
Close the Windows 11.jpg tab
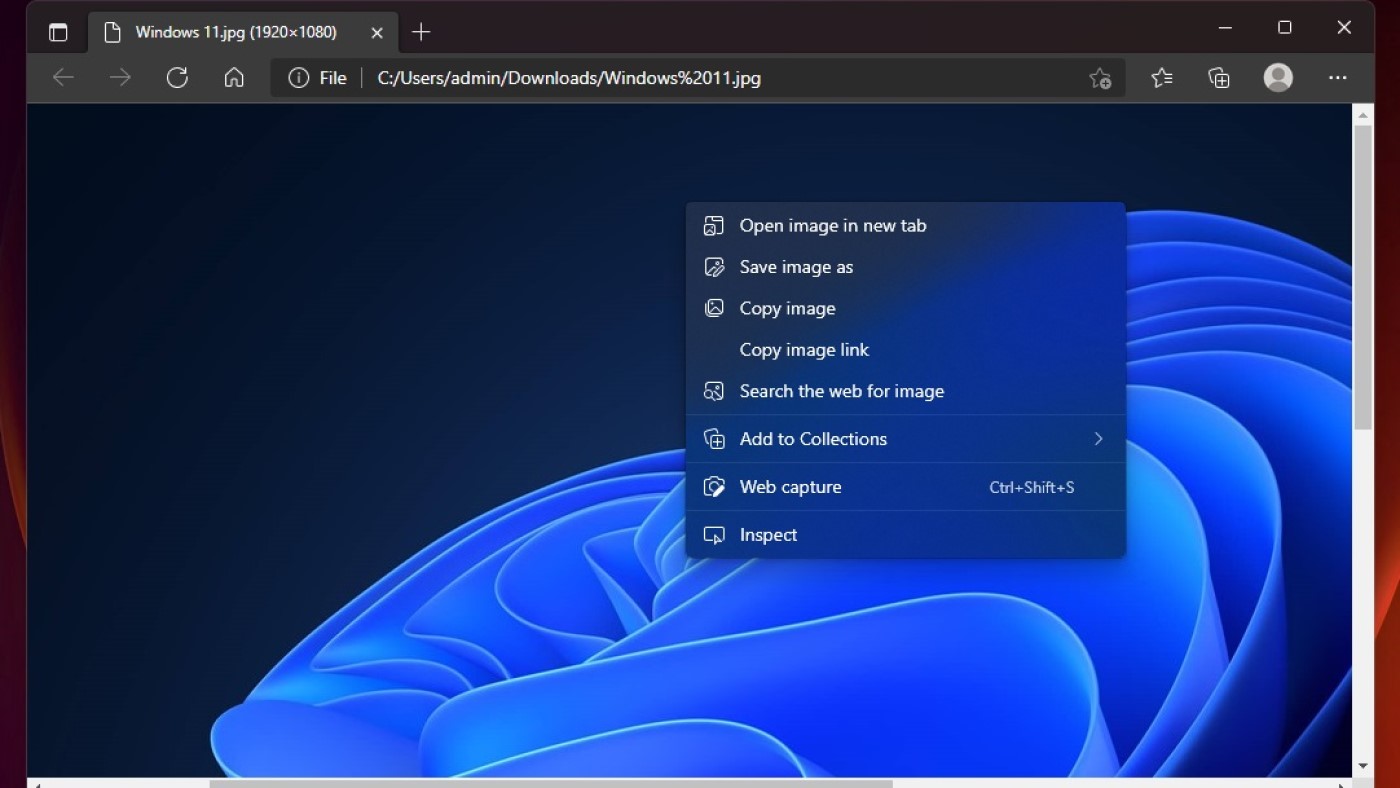(x=377, y=32)
